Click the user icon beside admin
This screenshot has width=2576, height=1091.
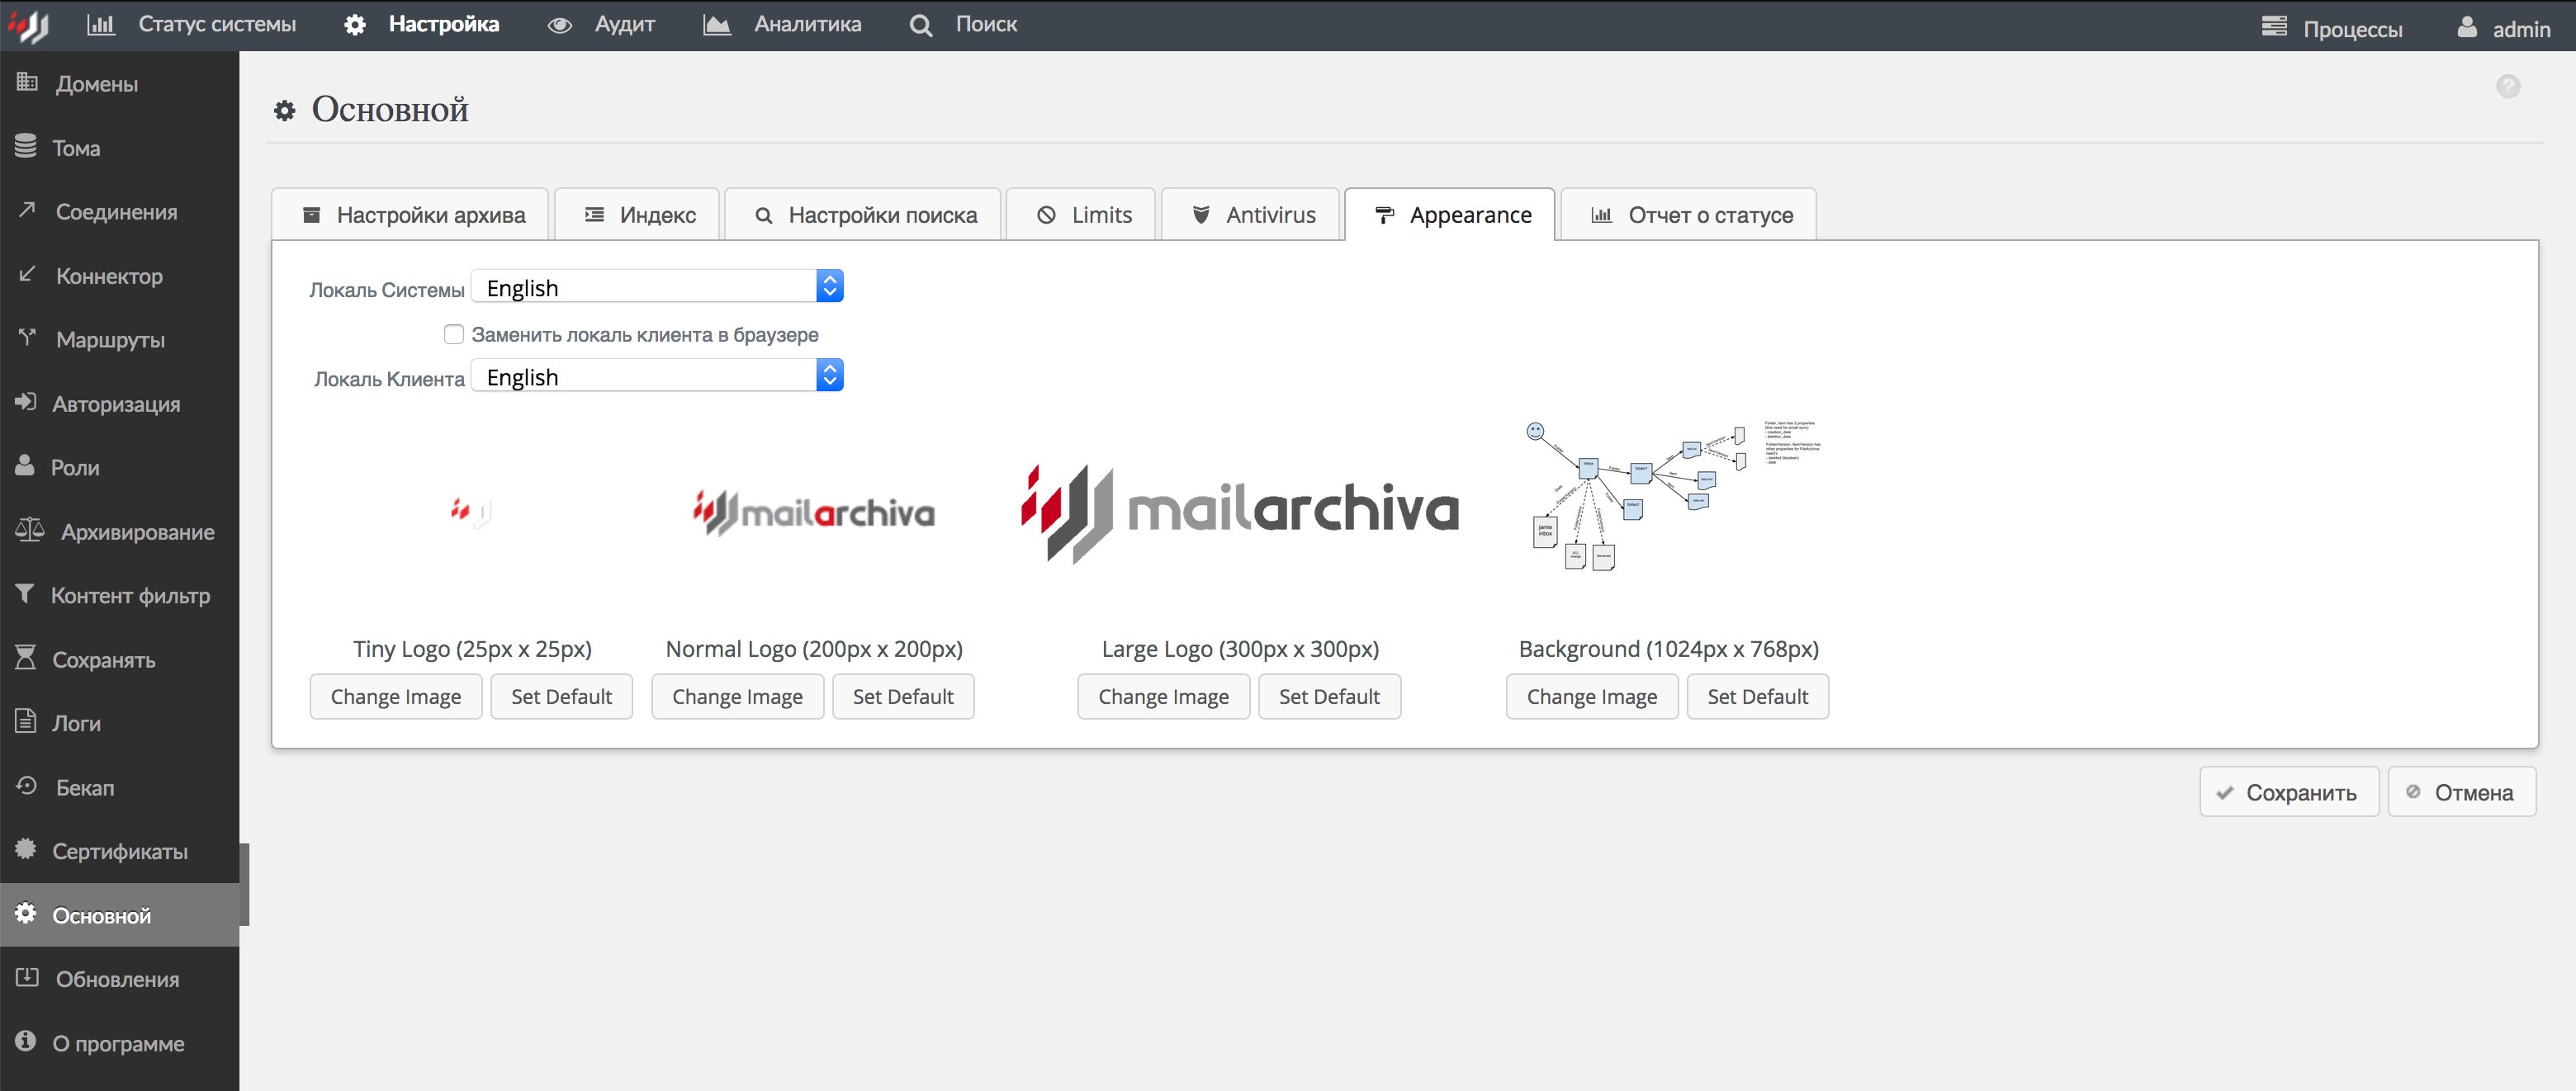click(2467, 27)
